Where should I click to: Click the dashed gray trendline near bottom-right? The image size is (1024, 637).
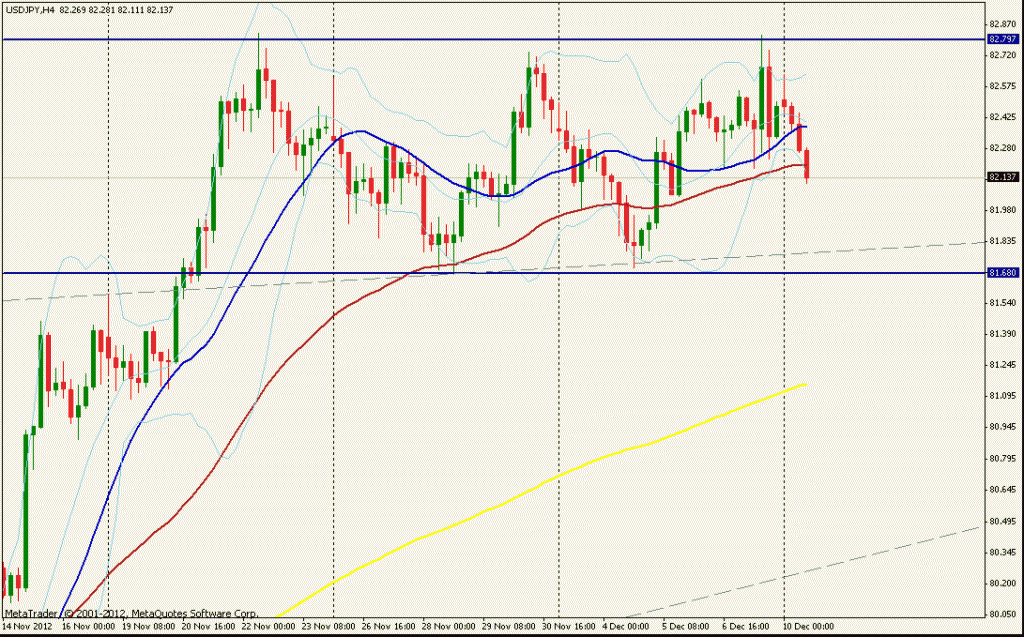coord(900,551)
